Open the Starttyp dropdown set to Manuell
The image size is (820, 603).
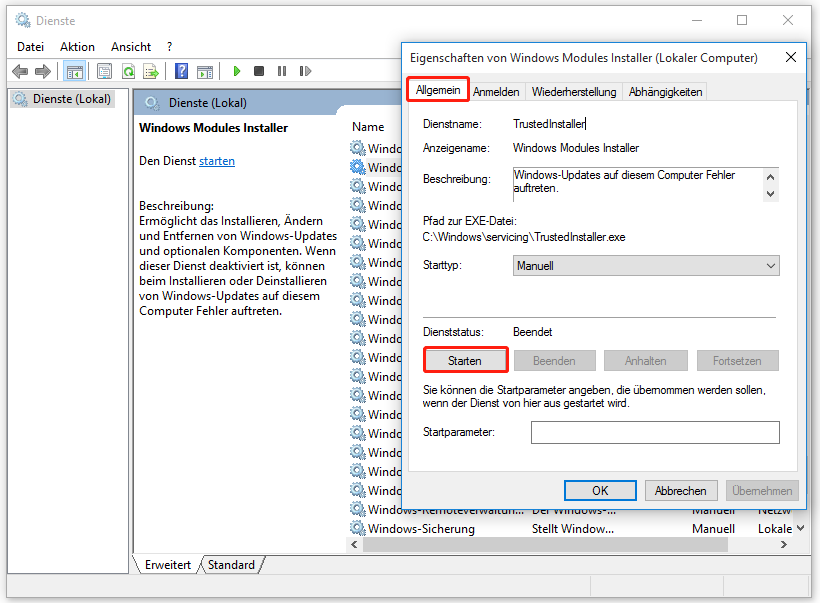(x=646, y=266)
